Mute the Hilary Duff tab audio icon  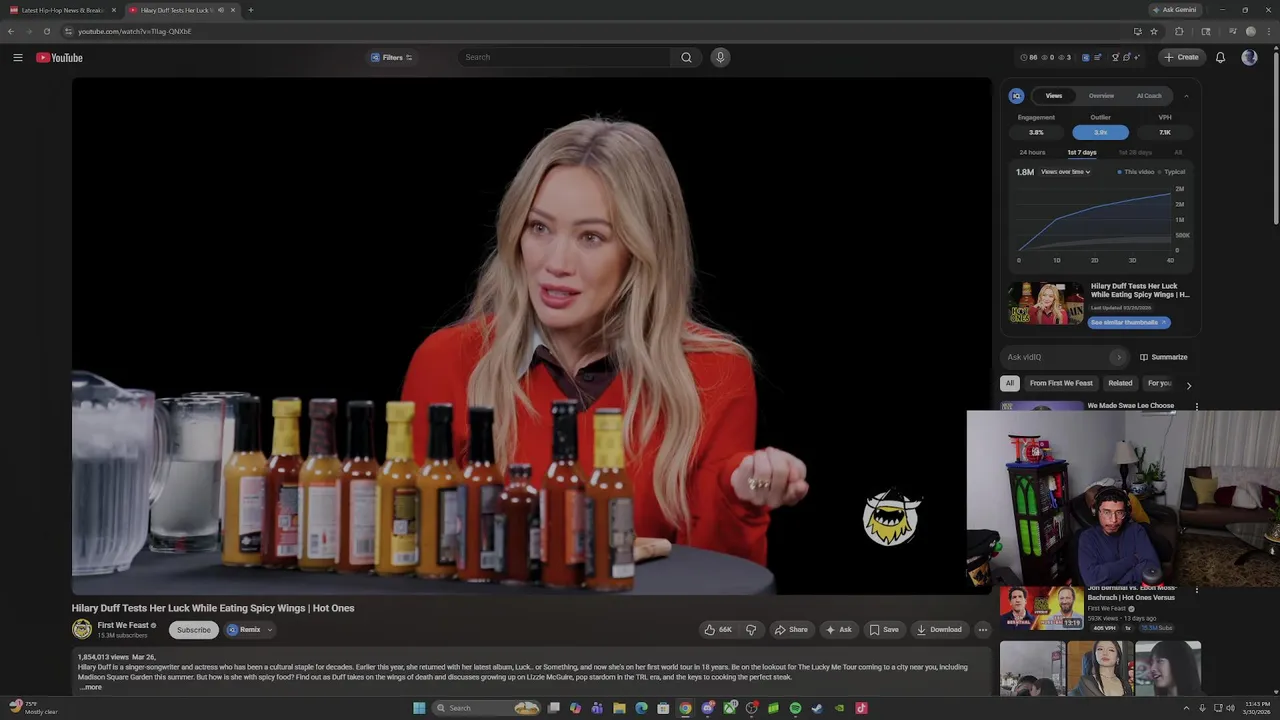pos(221,10)
